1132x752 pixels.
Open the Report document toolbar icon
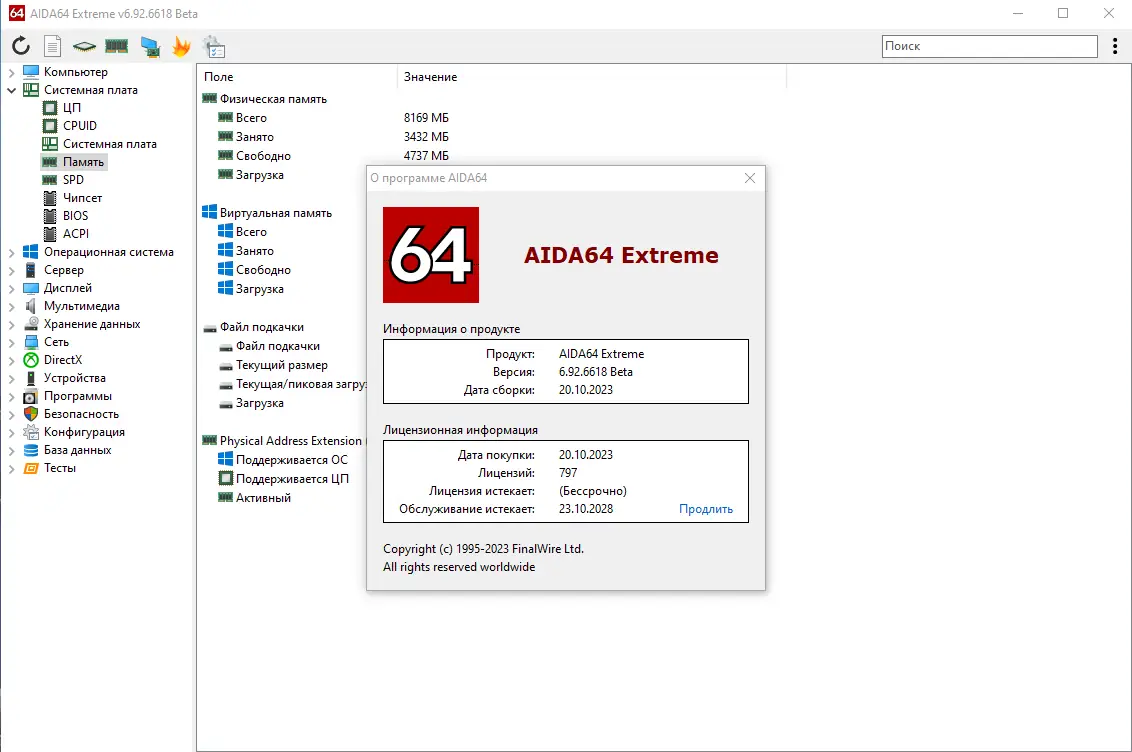coord(53,46)
